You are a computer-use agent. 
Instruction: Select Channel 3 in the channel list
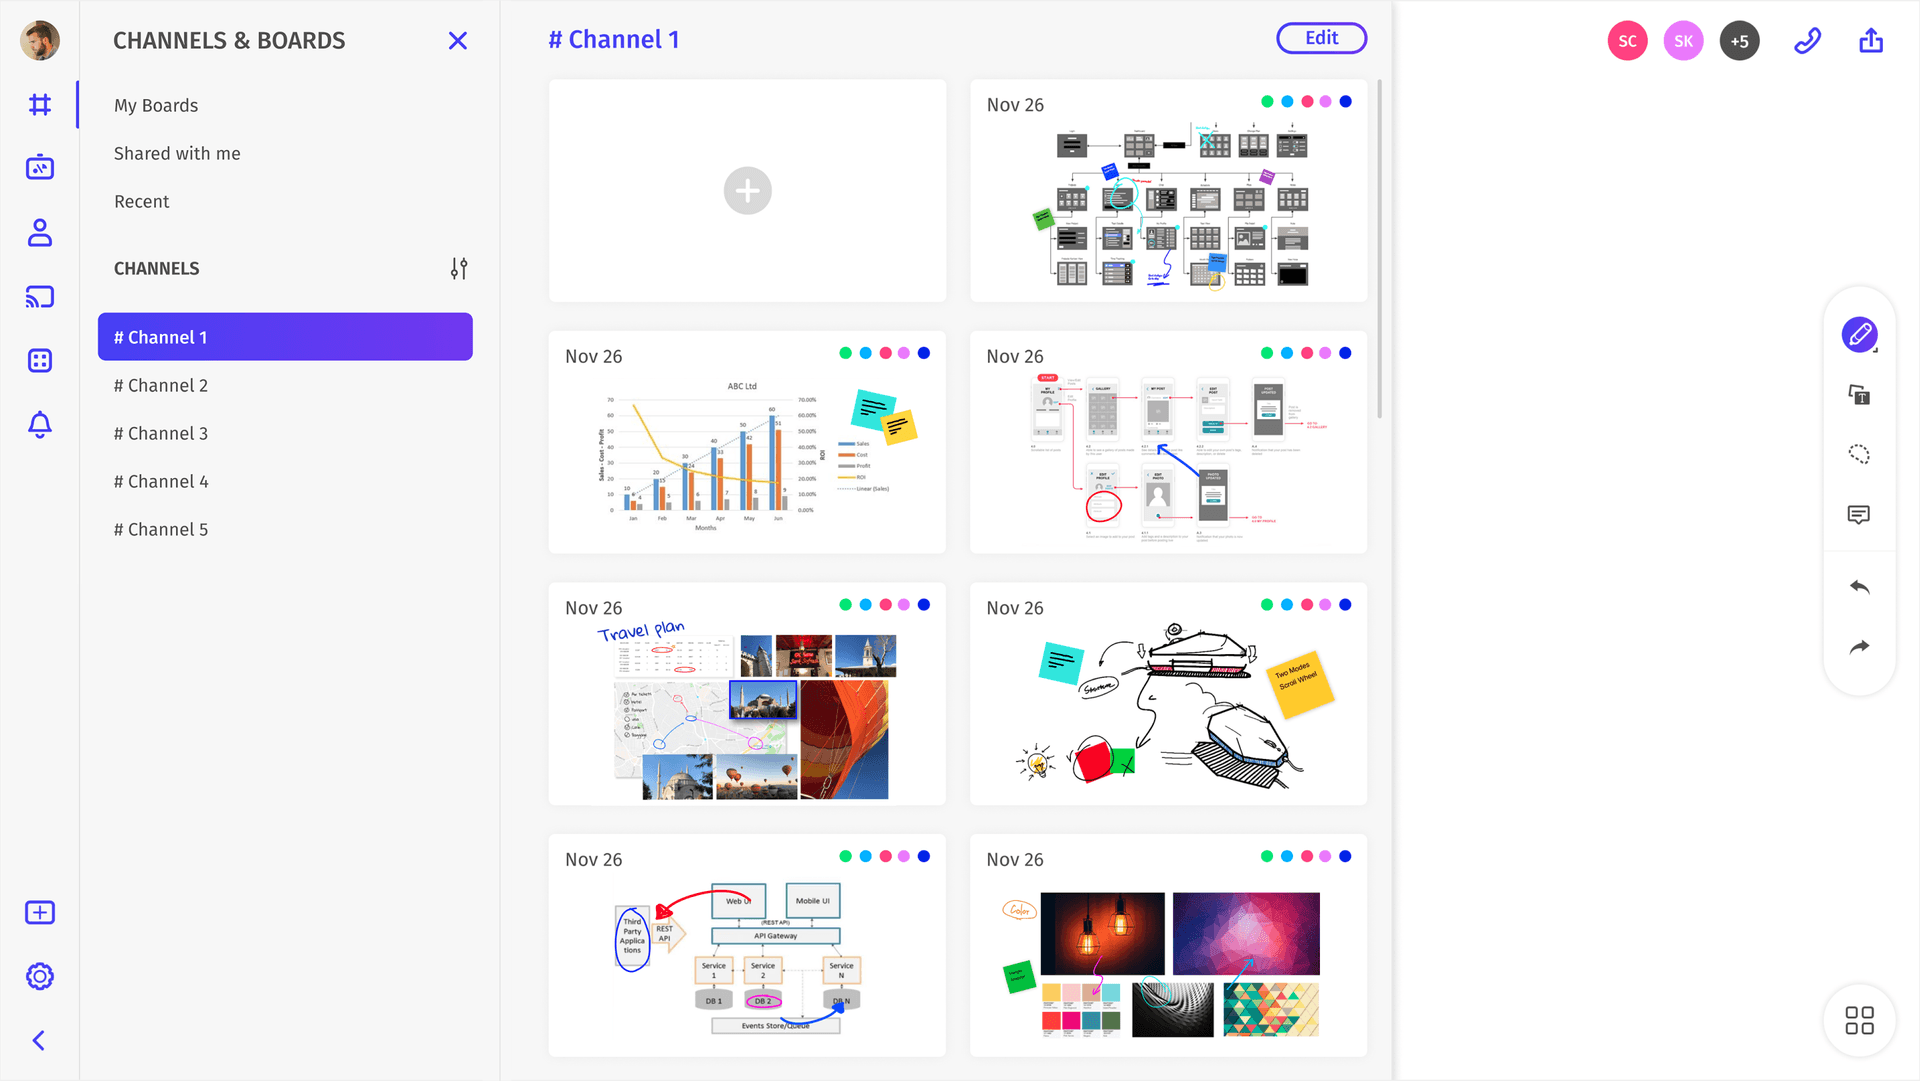[161, 433]
